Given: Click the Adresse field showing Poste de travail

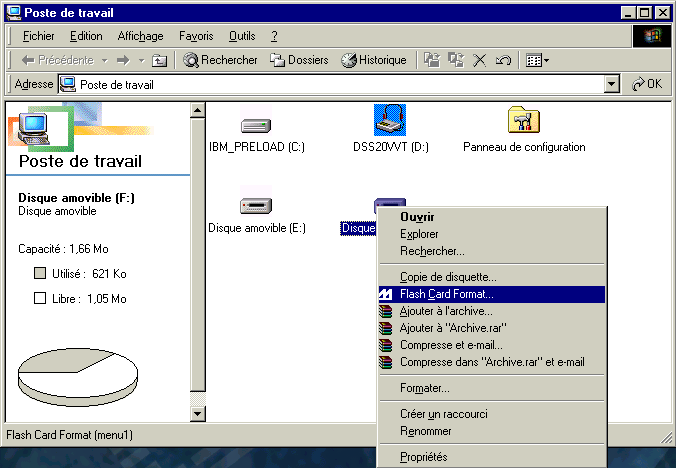Looking at the screenshot, I should coord(331,84).
